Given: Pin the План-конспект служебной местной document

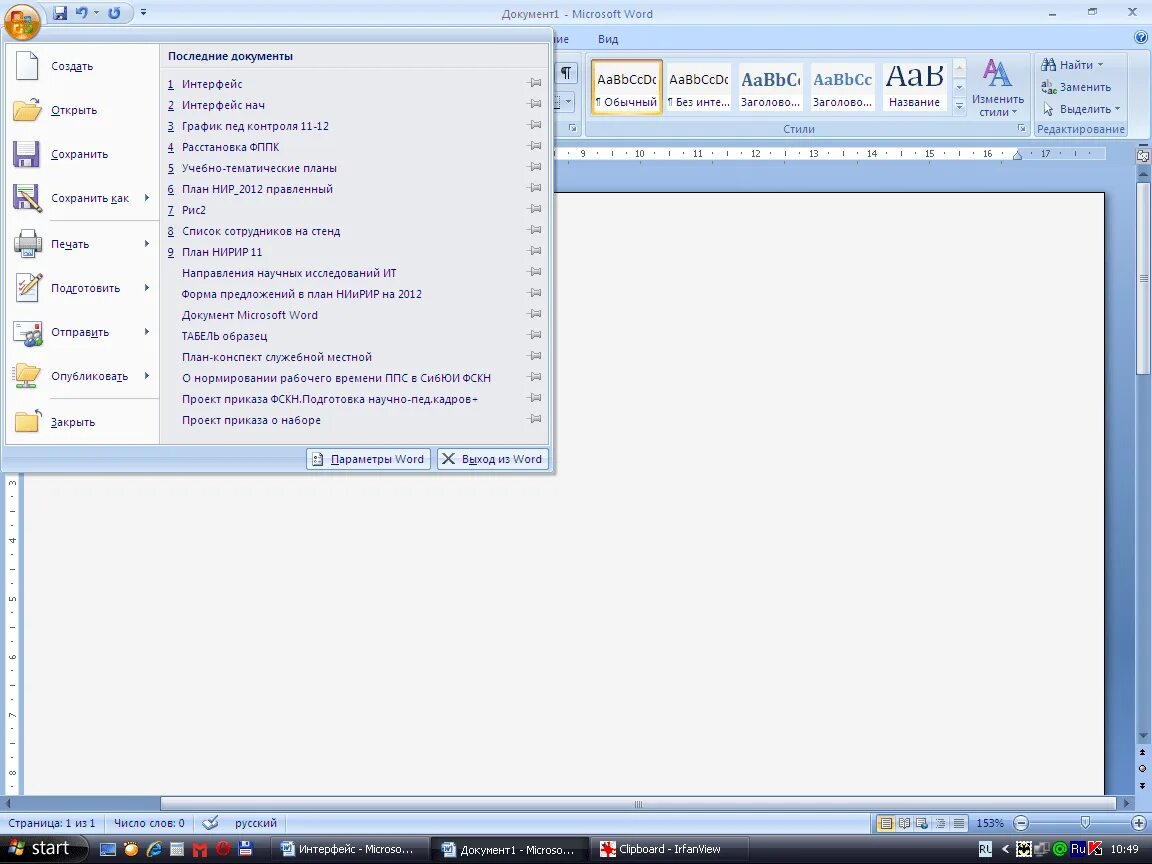Looking at the screenshot, I should [535, 356].
